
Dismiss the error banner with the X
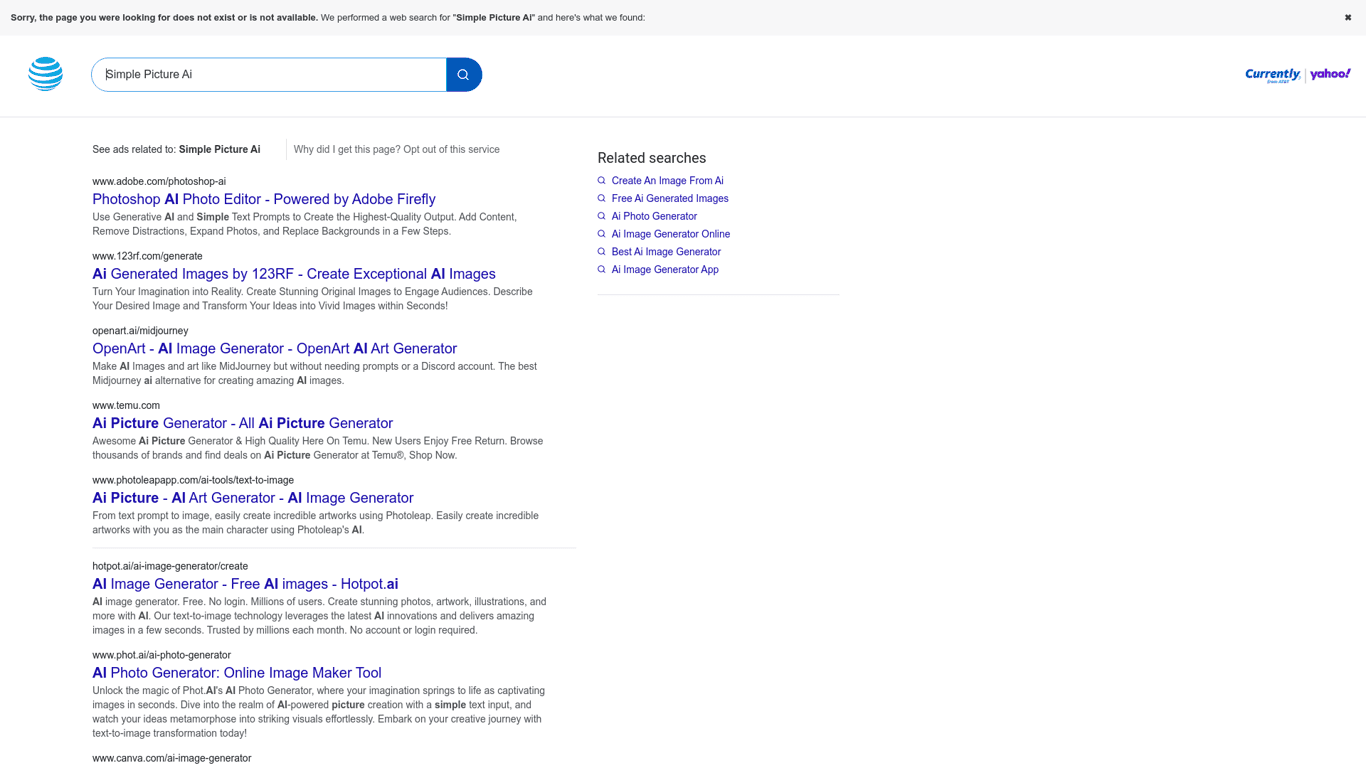coord(1347,17)
